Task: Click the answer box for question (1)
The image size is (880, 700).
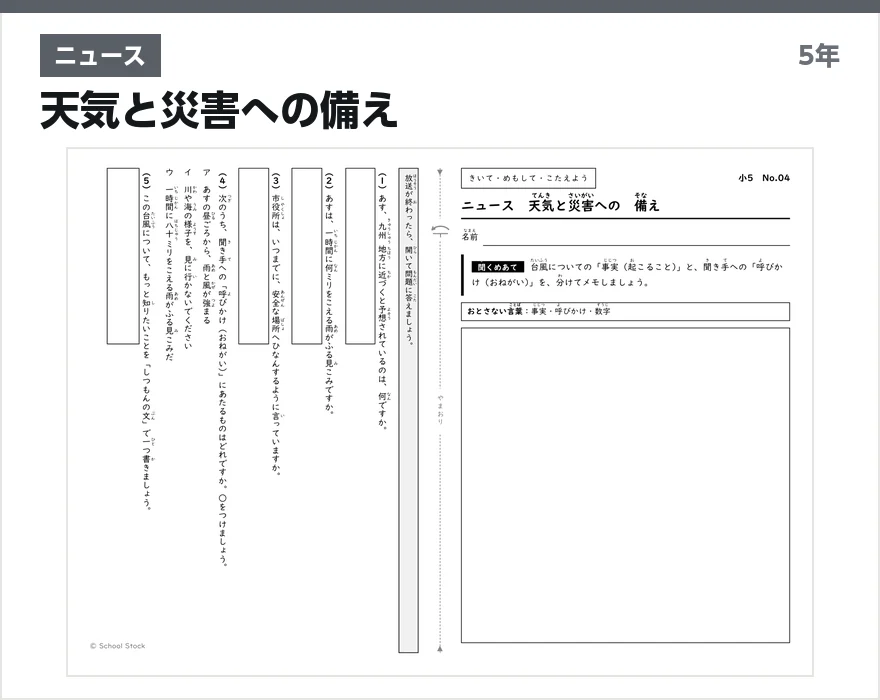Action: [360, 256]
